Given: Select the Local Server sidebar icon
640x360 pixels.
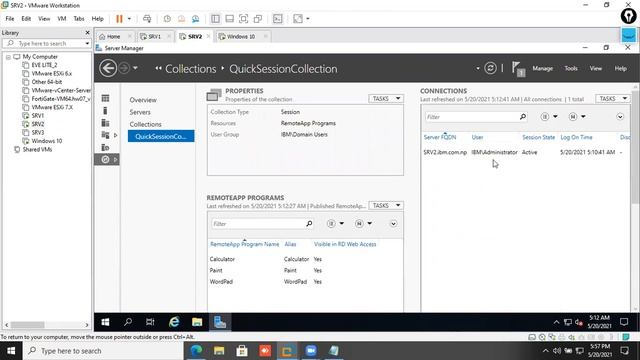Looking at the screenshot, I should (x=105, y=111).
